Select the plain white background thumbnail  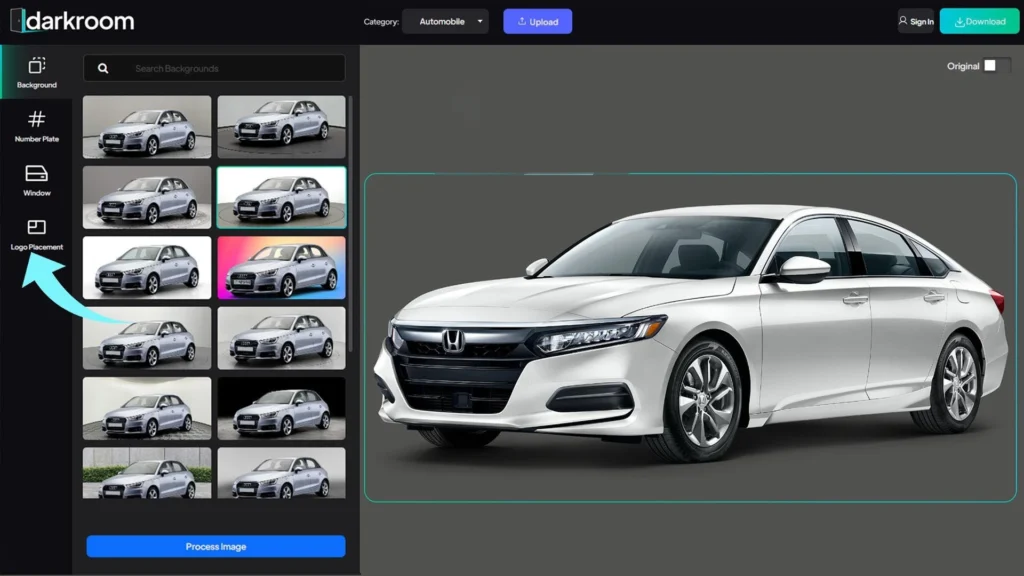click(x=147, y=268)
